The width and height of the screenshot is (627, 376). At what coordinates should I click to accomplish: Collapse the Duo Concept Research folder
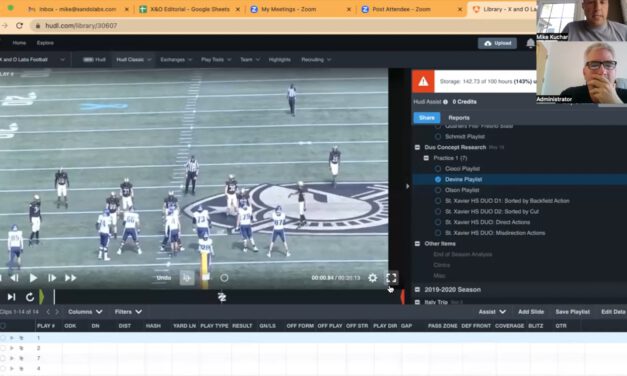pyautogui.click(x=417, y=147)
